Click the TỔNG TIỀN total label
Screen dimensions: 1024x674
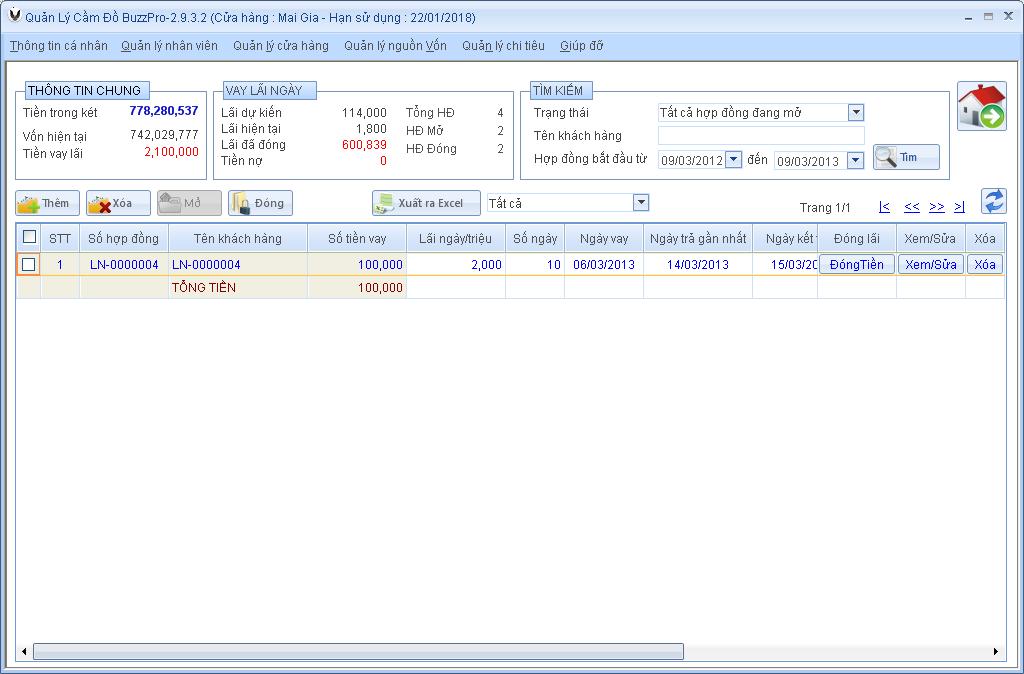pos(204,287)
